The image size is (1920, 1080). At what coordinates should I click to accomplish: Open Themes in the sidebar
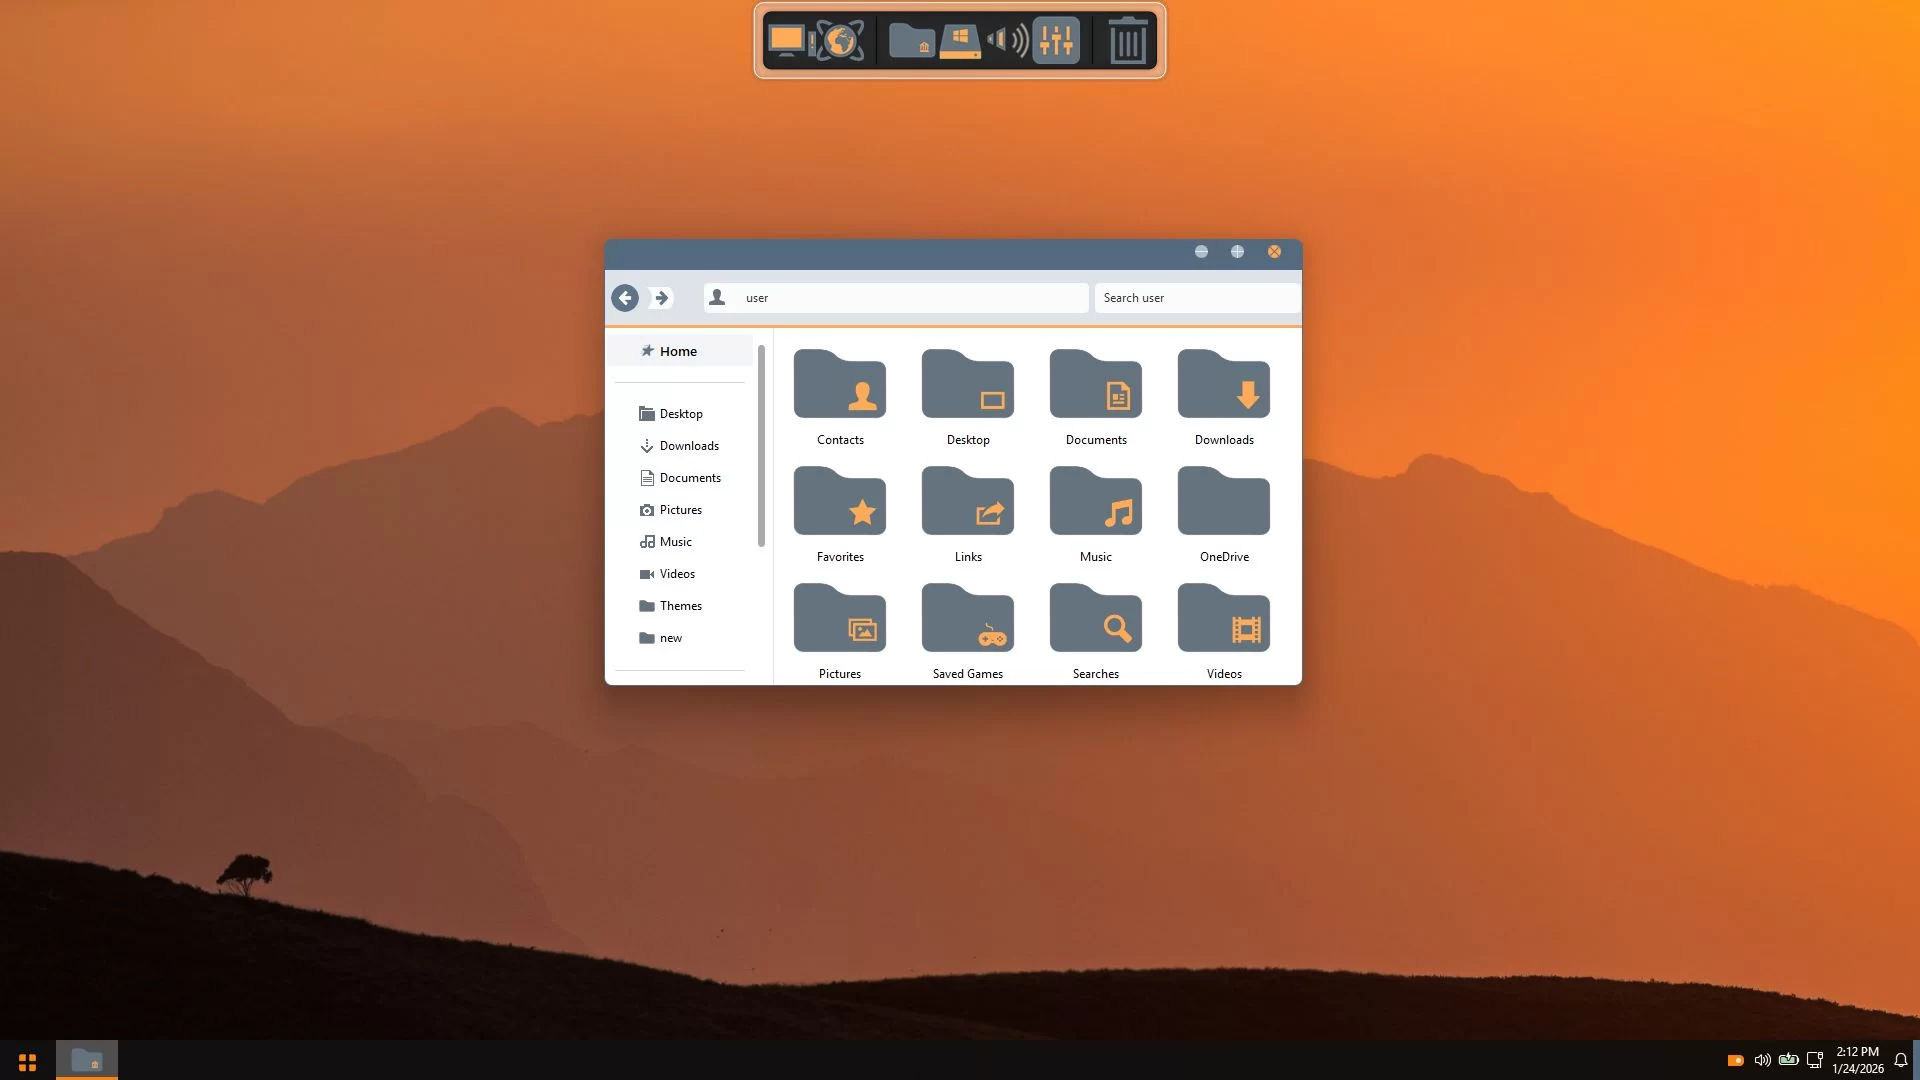tap(680, 606)
